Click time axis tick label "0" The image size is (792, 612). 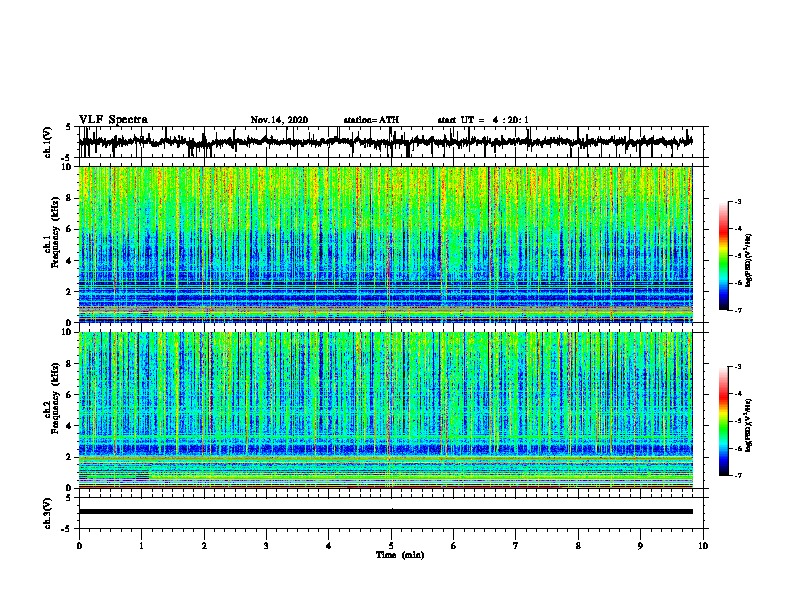[79, 546]
